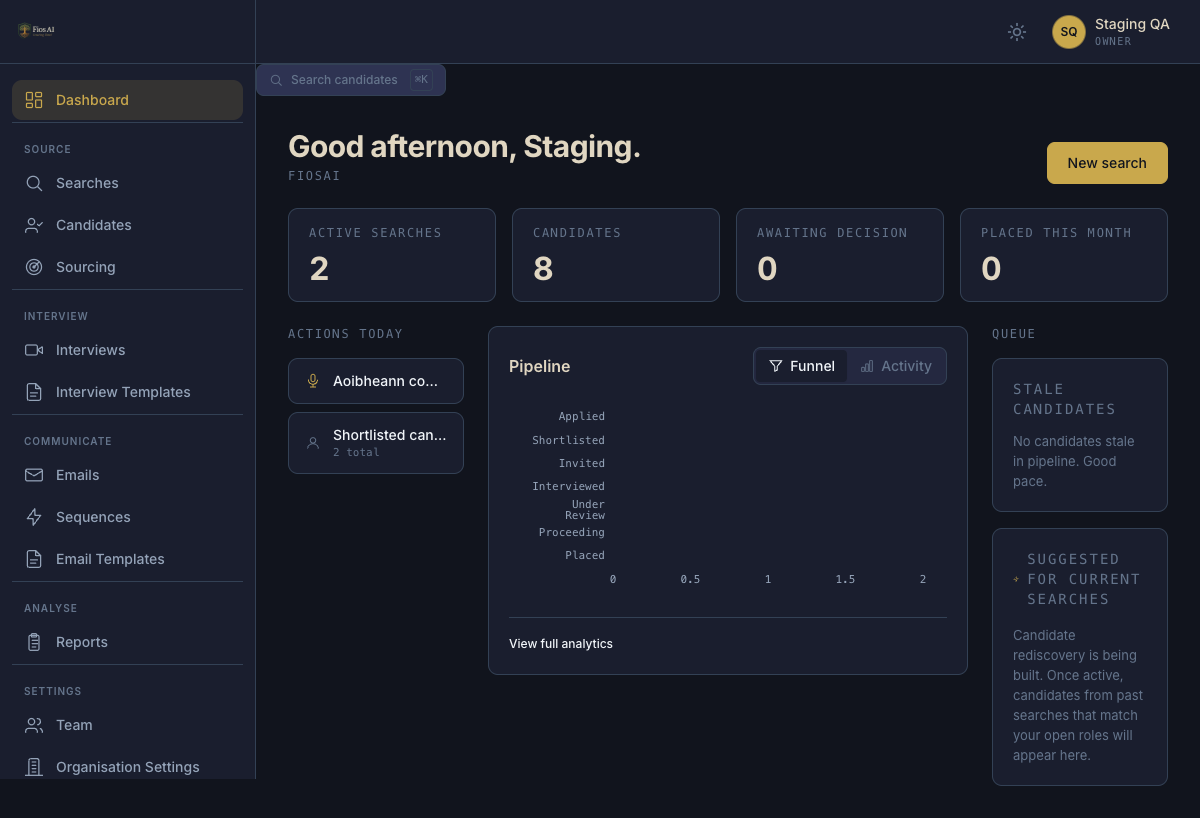Switch Pipeline to Funnel tab
This screenshot has height=818, width=1200.
802,366
